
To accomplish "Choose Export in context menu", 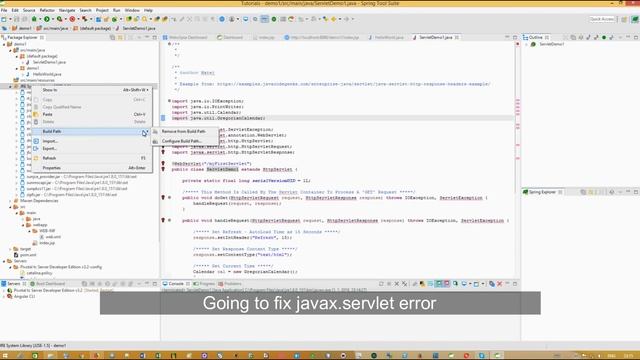I will tap(92, 149).
